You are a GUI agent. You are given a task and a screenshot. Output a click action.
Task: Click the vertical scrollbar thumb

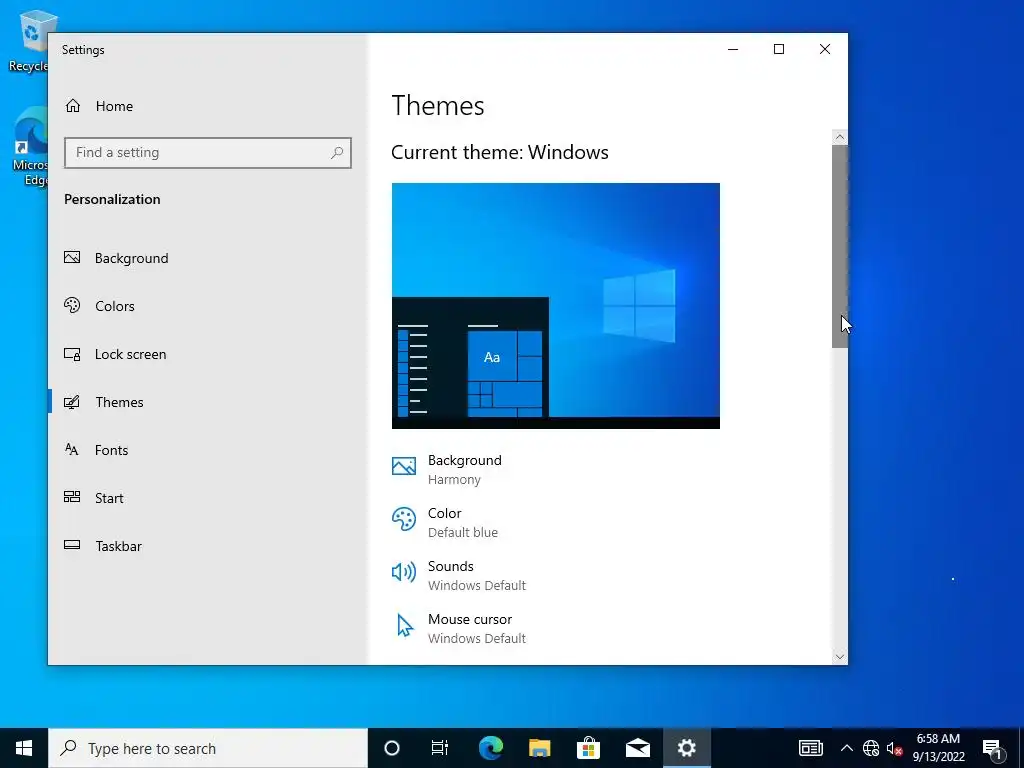click(x=840, y=247)
